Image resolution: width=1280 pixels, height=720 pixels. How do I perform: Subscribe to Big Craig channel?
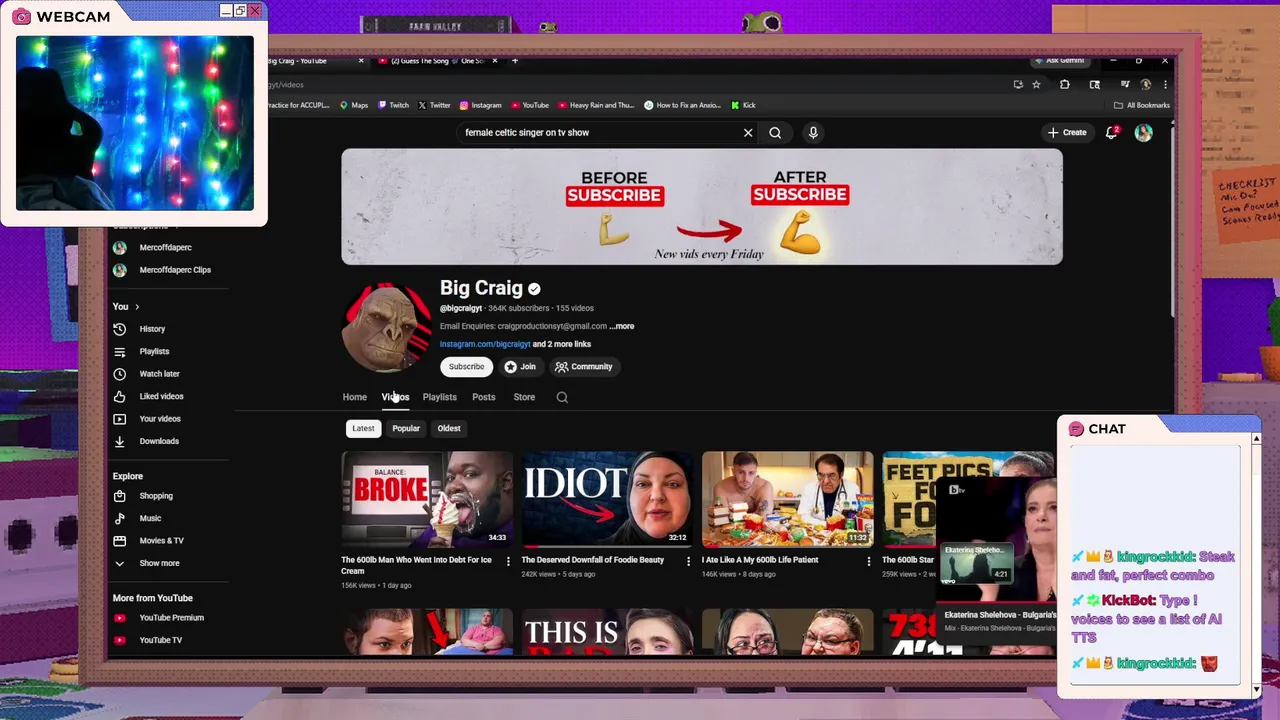[466, 367]
